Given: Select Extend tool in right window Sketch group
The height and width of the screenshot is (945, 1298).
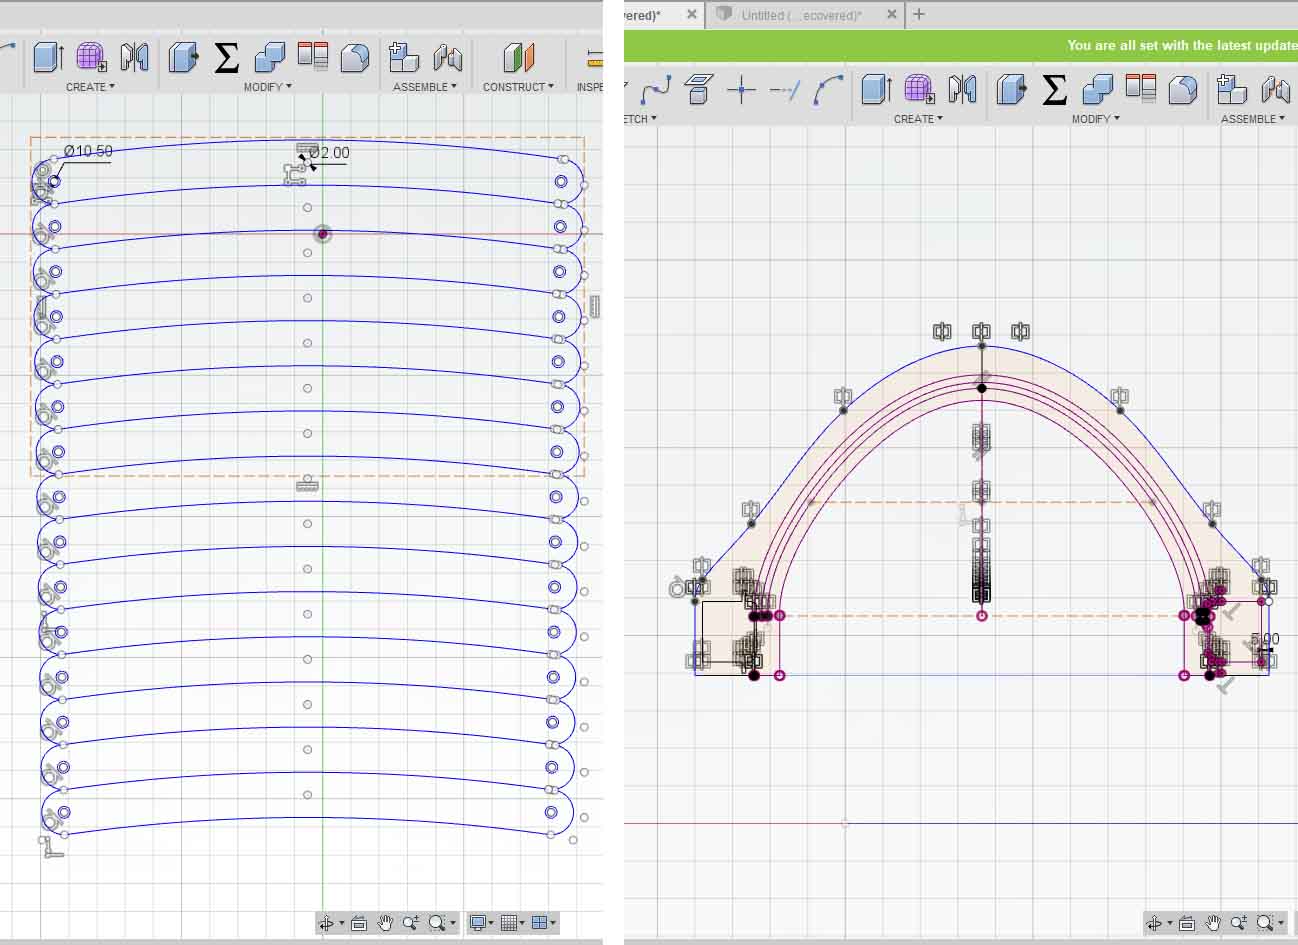Looking at the screenshot, I should pyautogui.click(x=785, y=90).
